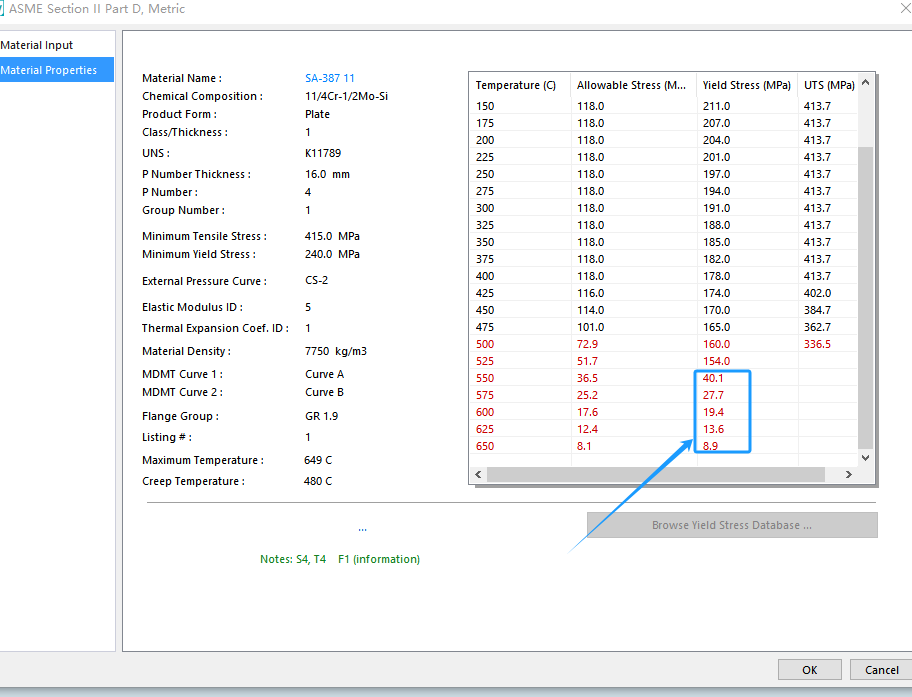912x697 pixels.
Task: Click allowable stress value 72.9
Action: pos(587,344)
